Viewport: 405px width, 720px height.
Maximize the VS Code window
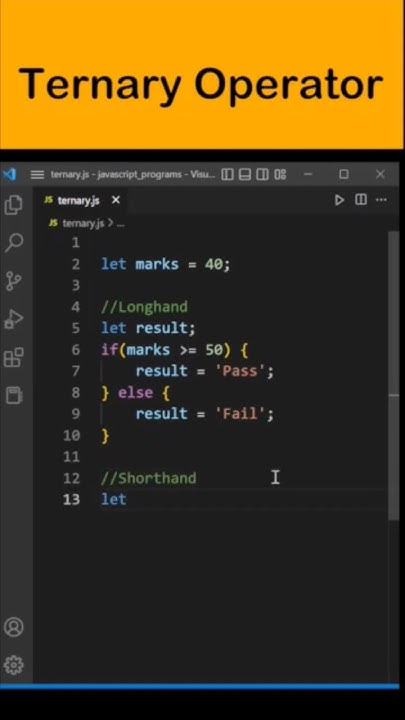pyautogui.click(x=343, y=174)
